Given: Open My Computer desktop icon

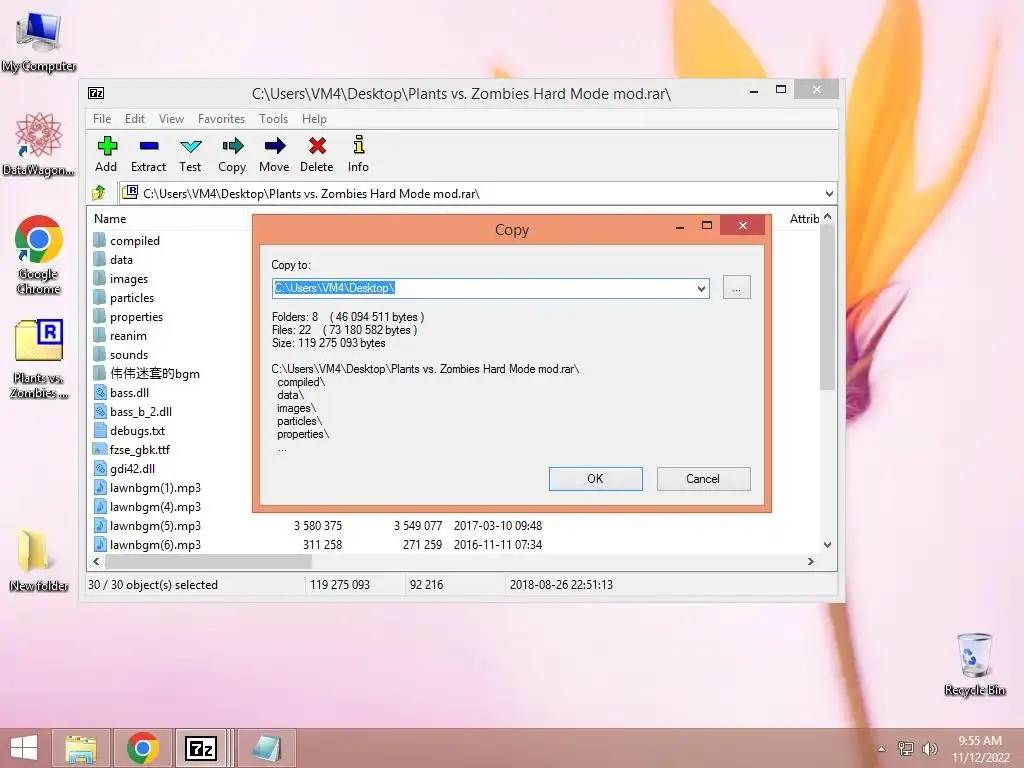Looking at the screenshot, I should 39,40.
